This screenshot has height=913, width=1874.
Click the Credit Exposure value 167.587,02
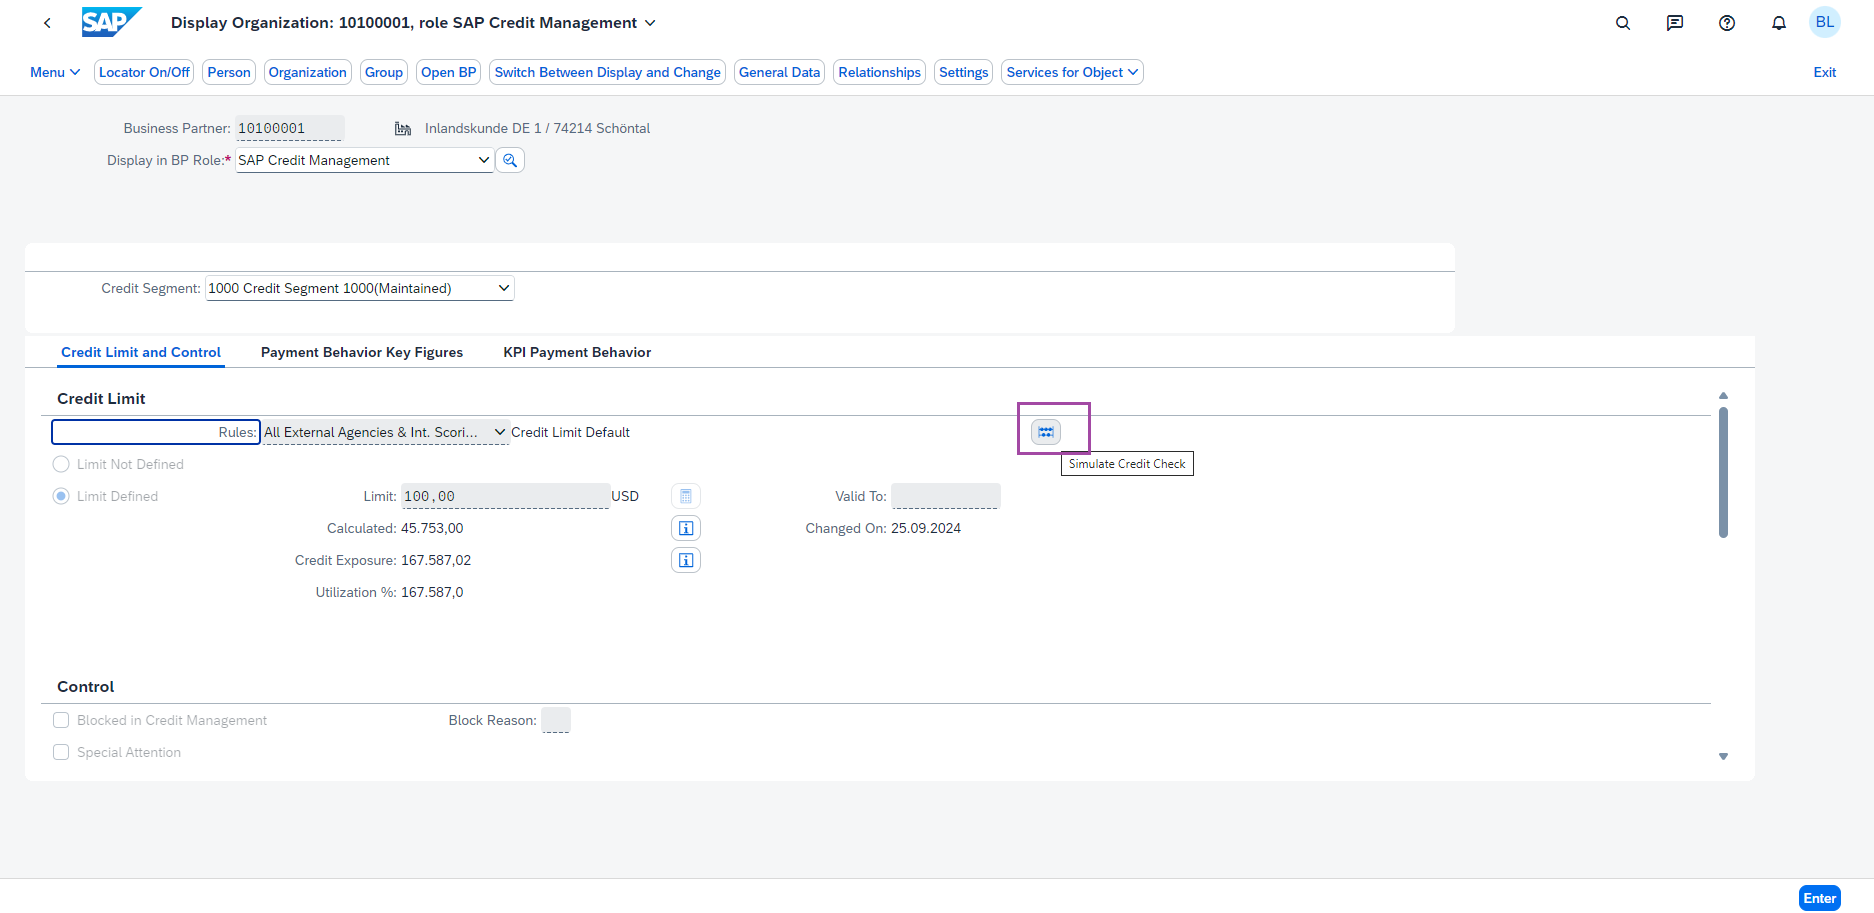[x=436, y=560]
